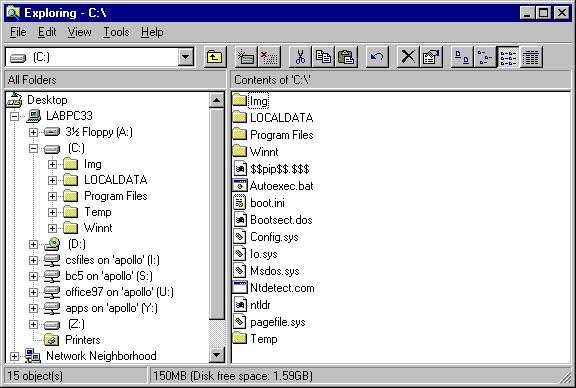Image resolution: width=576 pixels, height=388 pixels.
Task: Expand csfiles on 'apollo' (I:) node
Action: [33, 260]
